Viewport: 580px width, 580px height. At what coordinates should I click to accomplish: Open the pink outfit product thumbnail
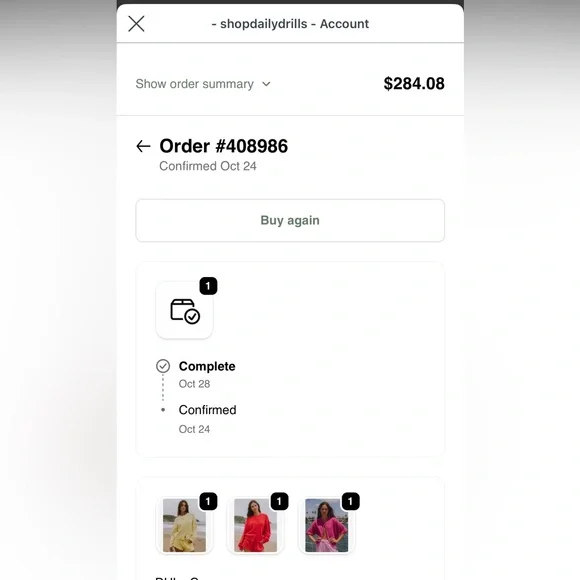[327, 525]
